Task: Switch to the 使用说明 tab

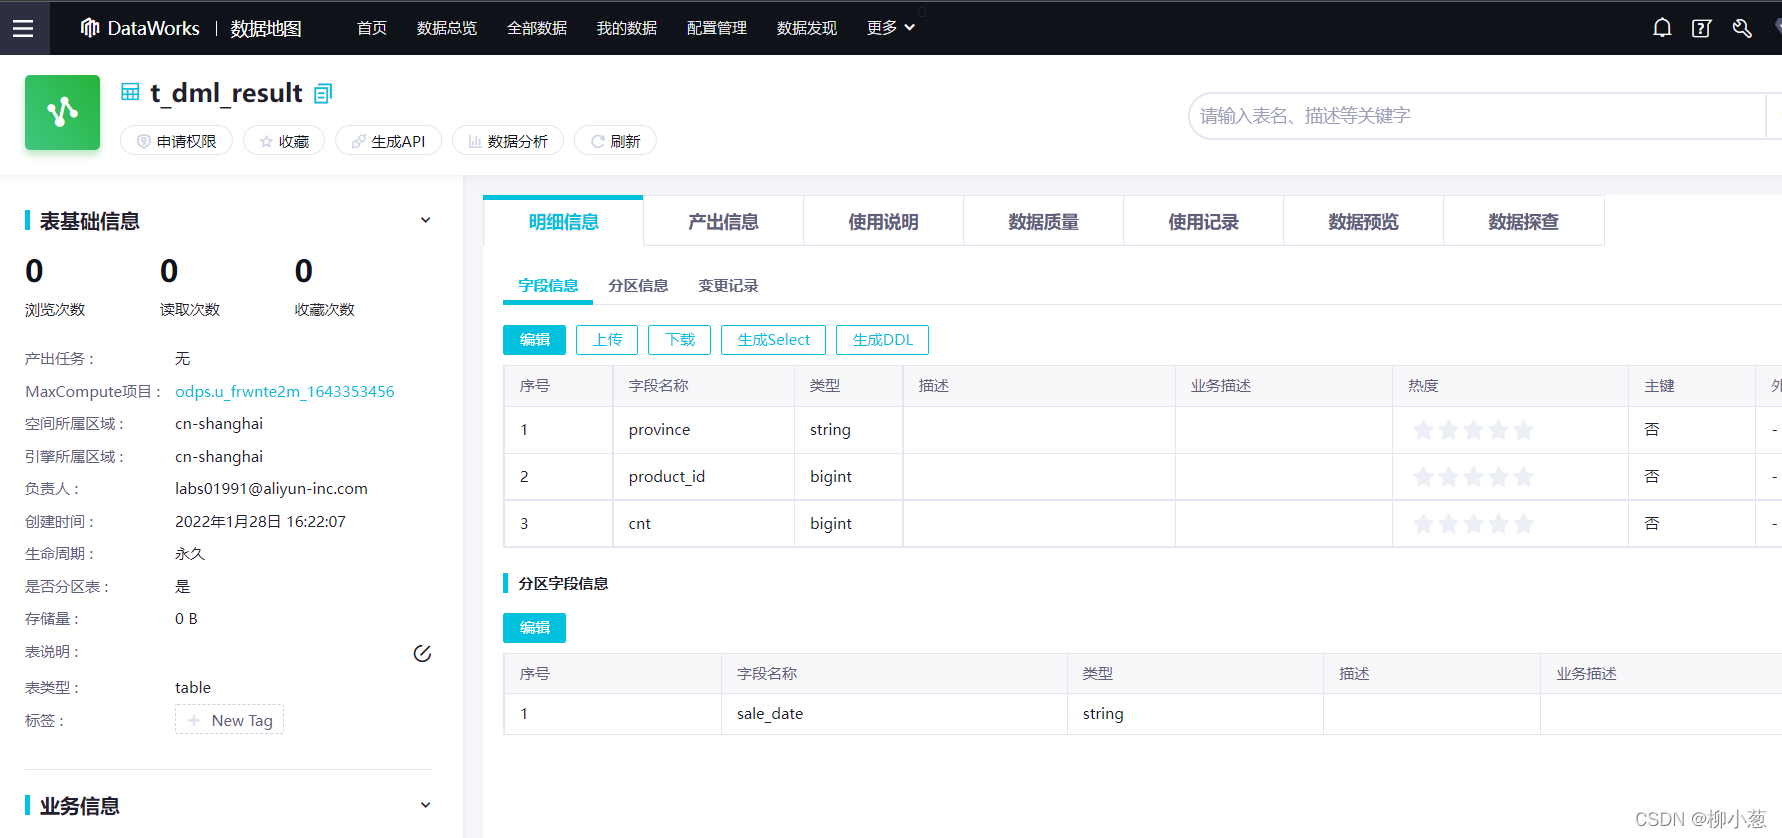Action: point(883,221)
